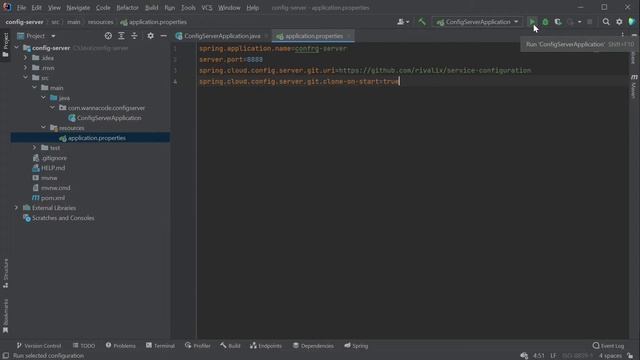Viewport: 640px width, 360px height.
Task: Expand External Libraries node
Action: click(17, 208)
